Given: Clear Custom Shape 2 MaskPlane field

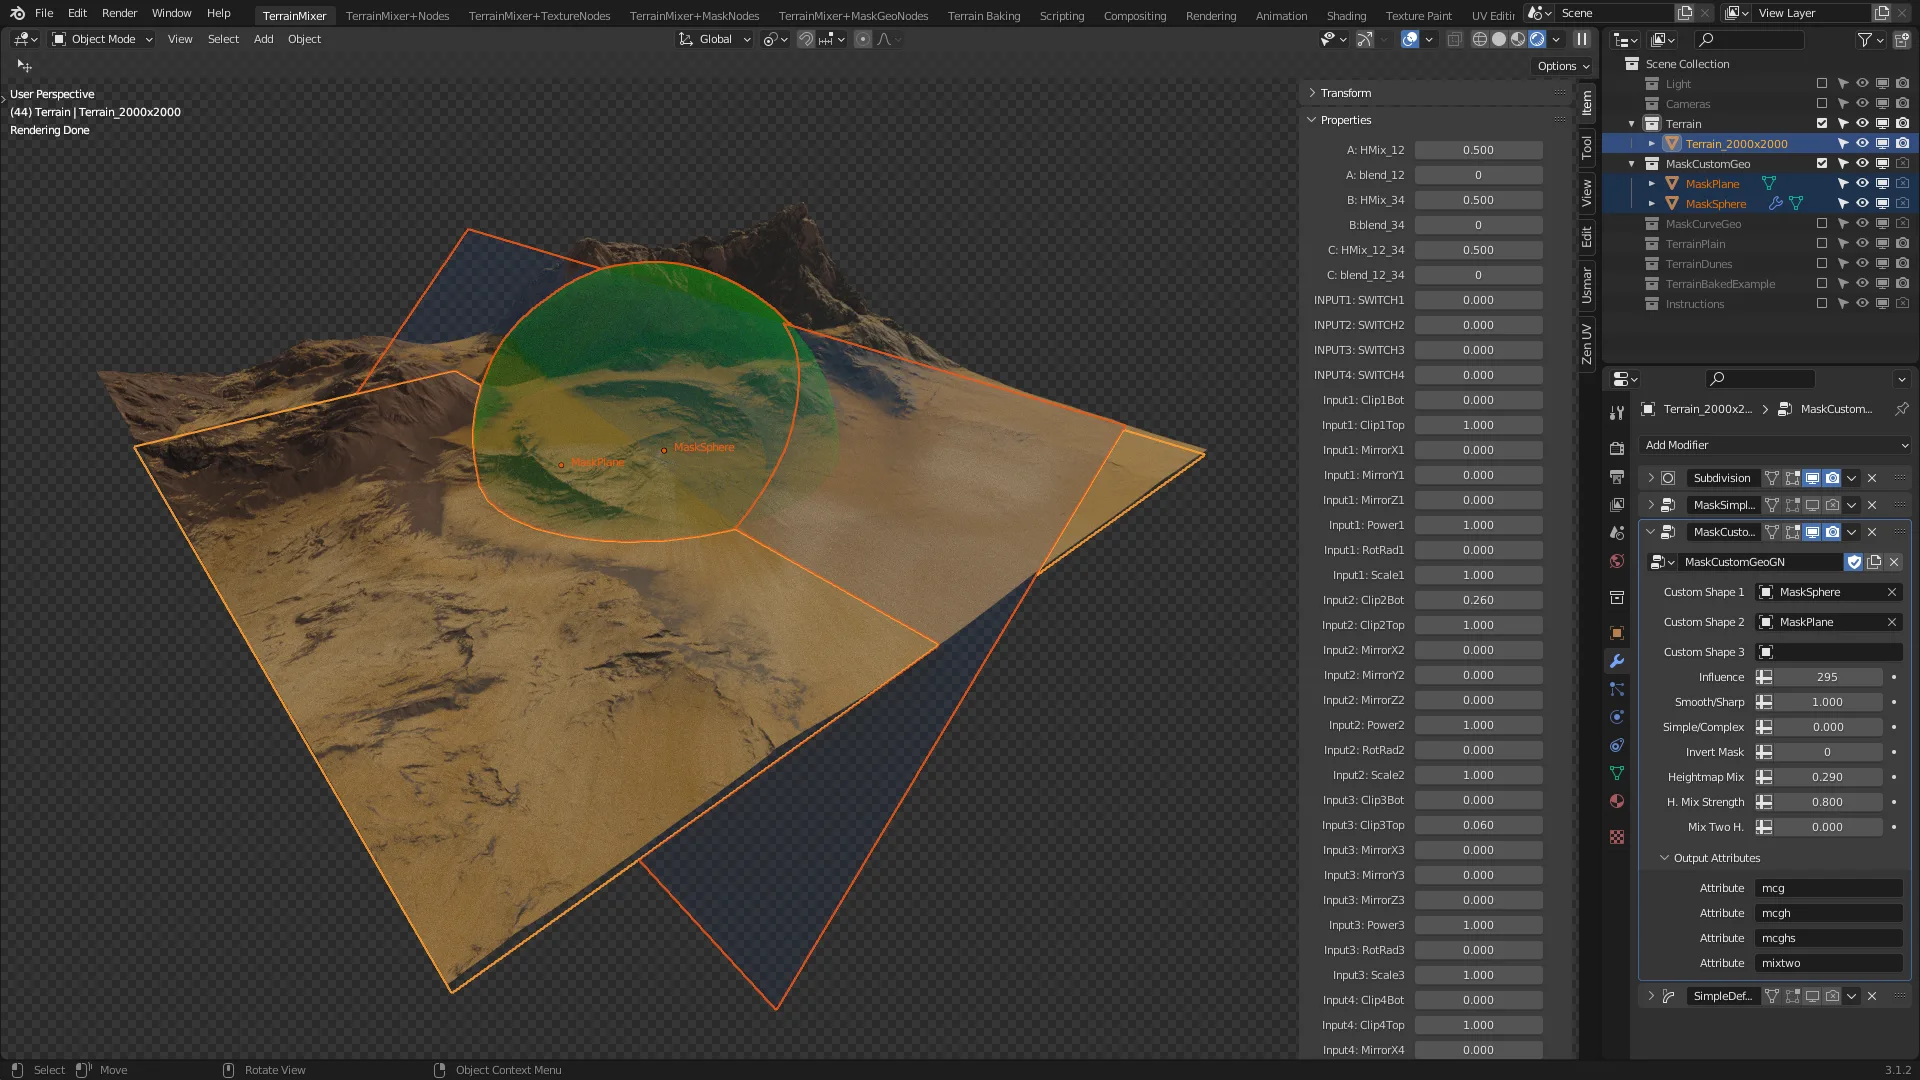Looking at the screenshot, I should [1892, 622].
